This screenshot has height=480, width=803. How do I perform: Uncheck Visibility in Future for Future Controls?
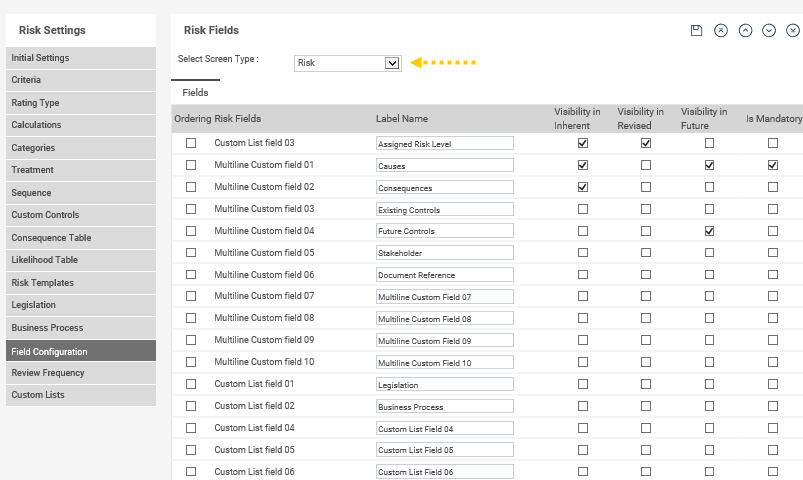(x=709, y=231)
